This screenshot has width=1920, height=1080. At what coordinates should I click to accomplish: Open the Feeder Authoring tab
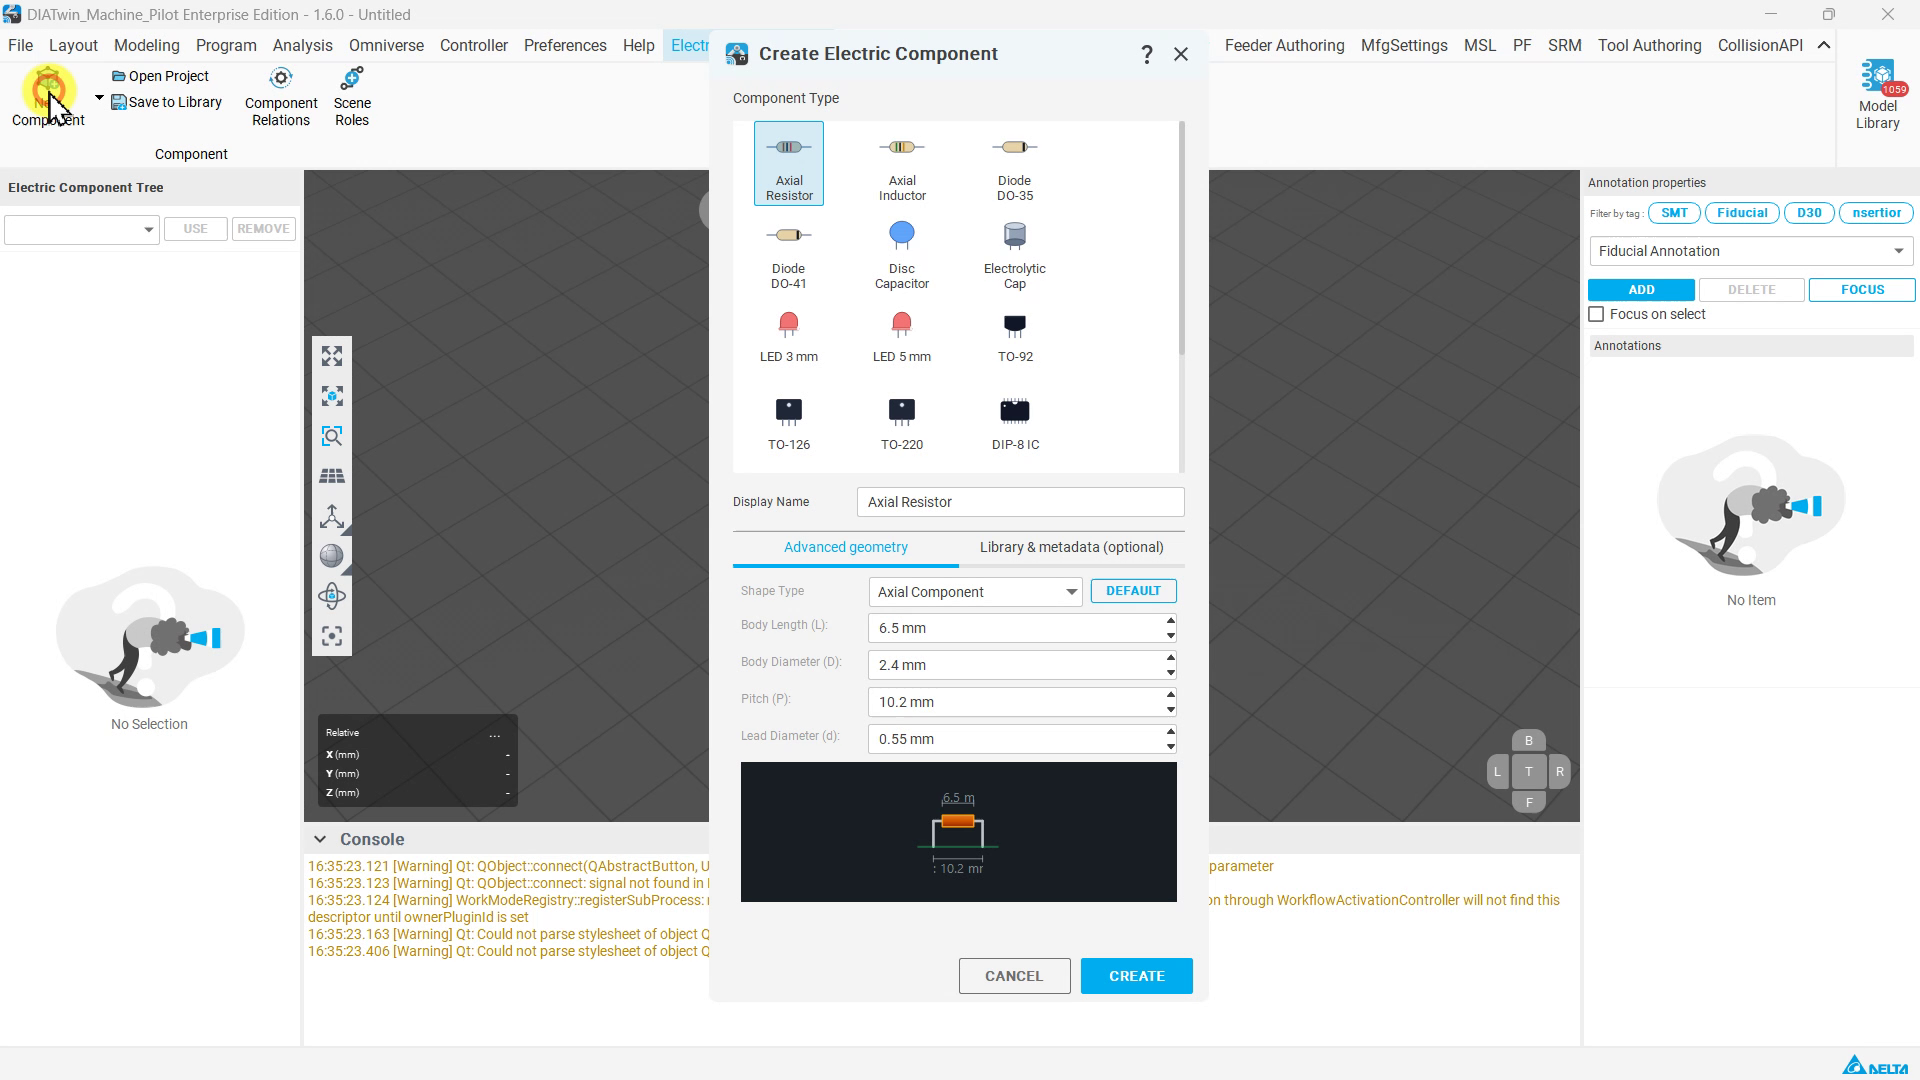[1284, 45]
